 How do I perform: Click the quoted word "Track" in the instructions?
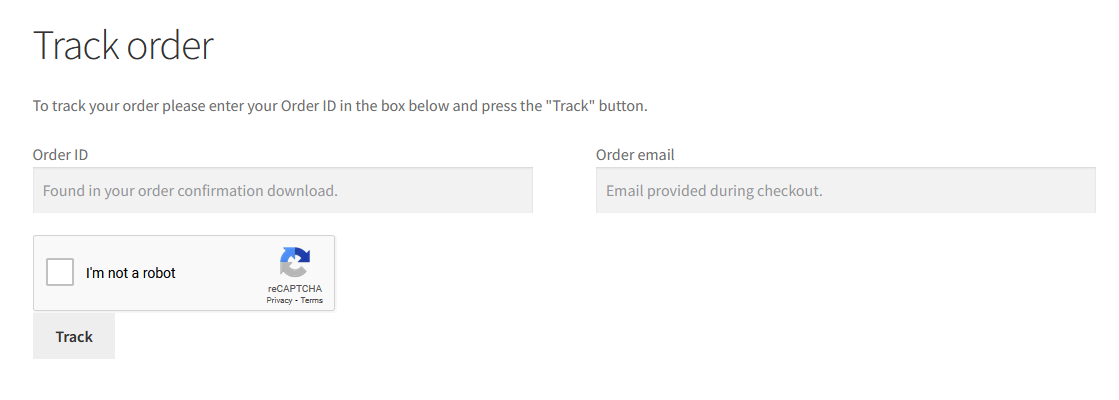570,106
